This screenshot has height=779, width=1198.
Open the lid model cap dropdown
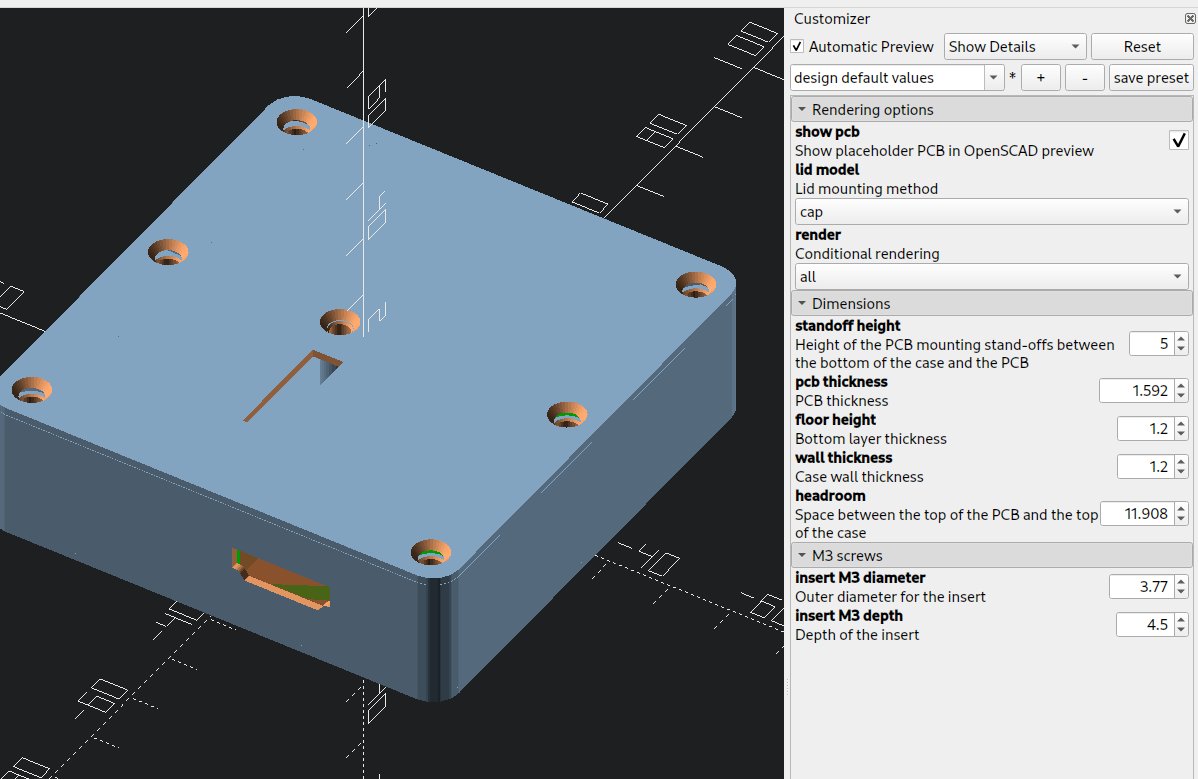(x=992, y=212)
